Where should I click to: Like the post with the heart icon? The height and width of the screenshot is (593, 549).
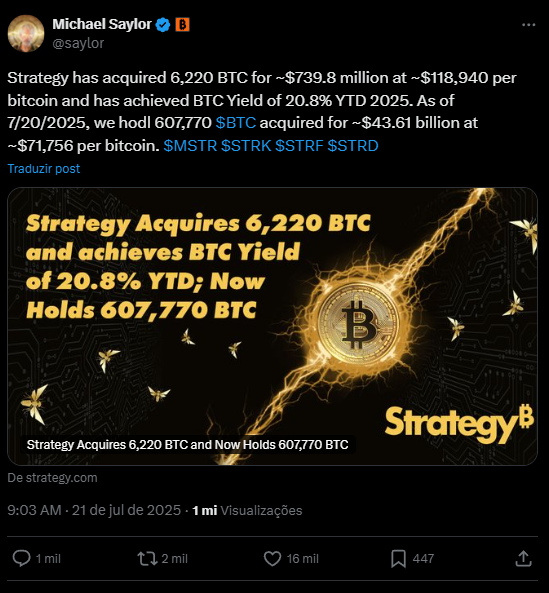point(272,559)
